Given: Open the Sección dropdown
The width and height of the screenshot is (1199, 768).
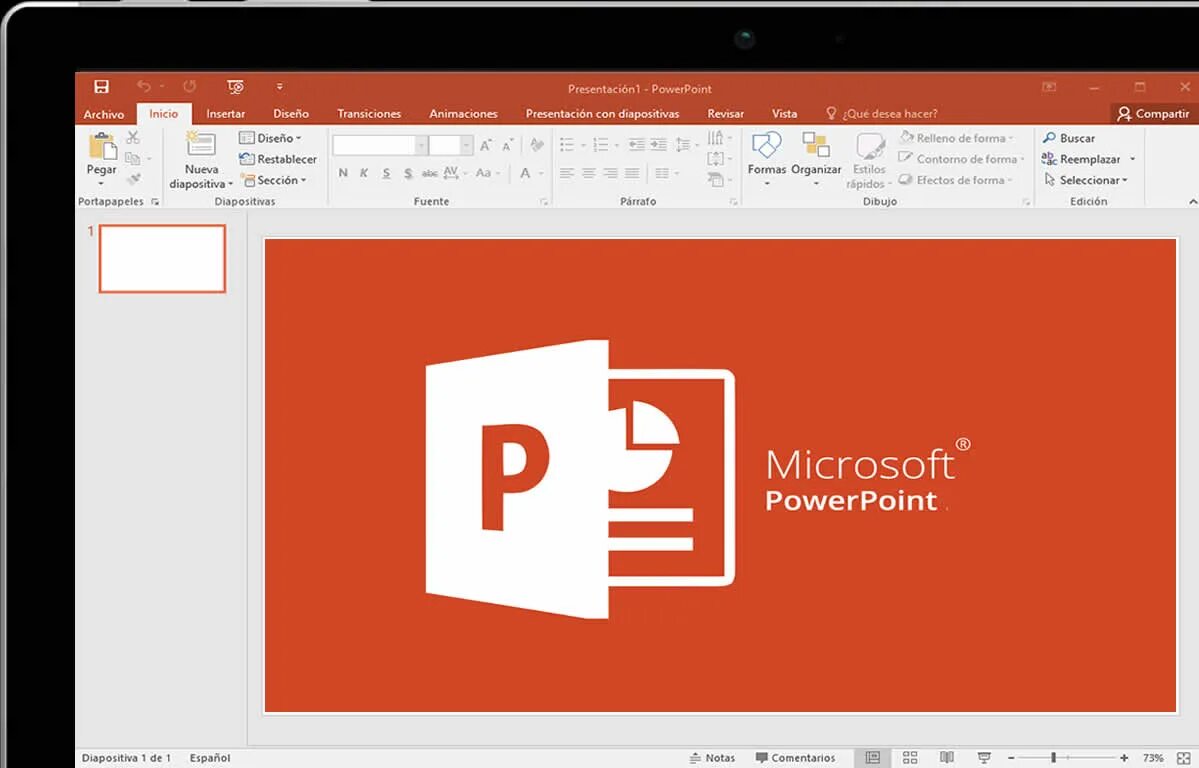Looking at the screenshot, I should pyautogui.click(x=274, y=181).
